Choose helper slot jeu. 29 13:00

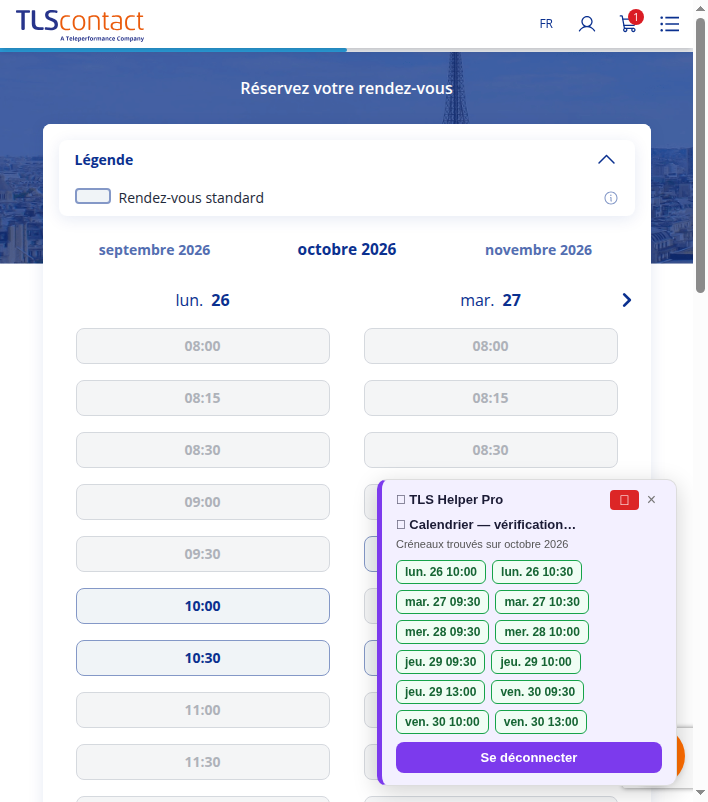click(440, 692)
